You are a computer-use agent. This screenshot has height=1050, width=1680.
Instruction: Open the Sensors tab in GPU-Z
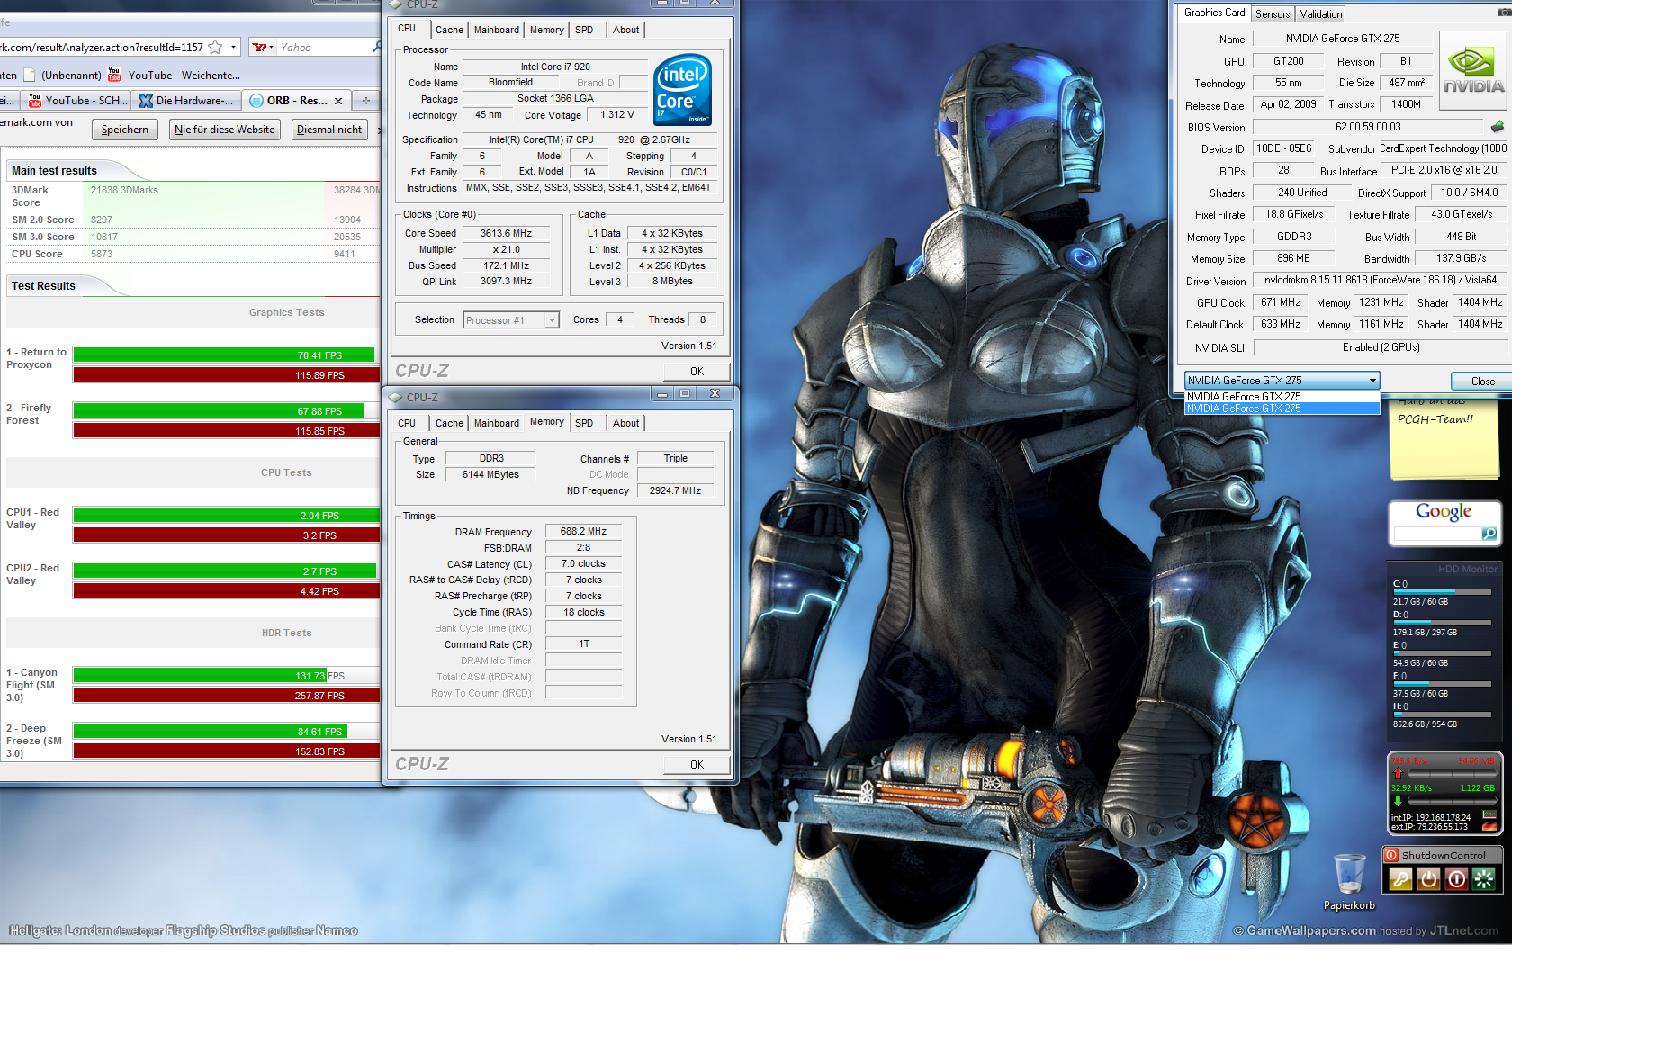[1272, 14]
